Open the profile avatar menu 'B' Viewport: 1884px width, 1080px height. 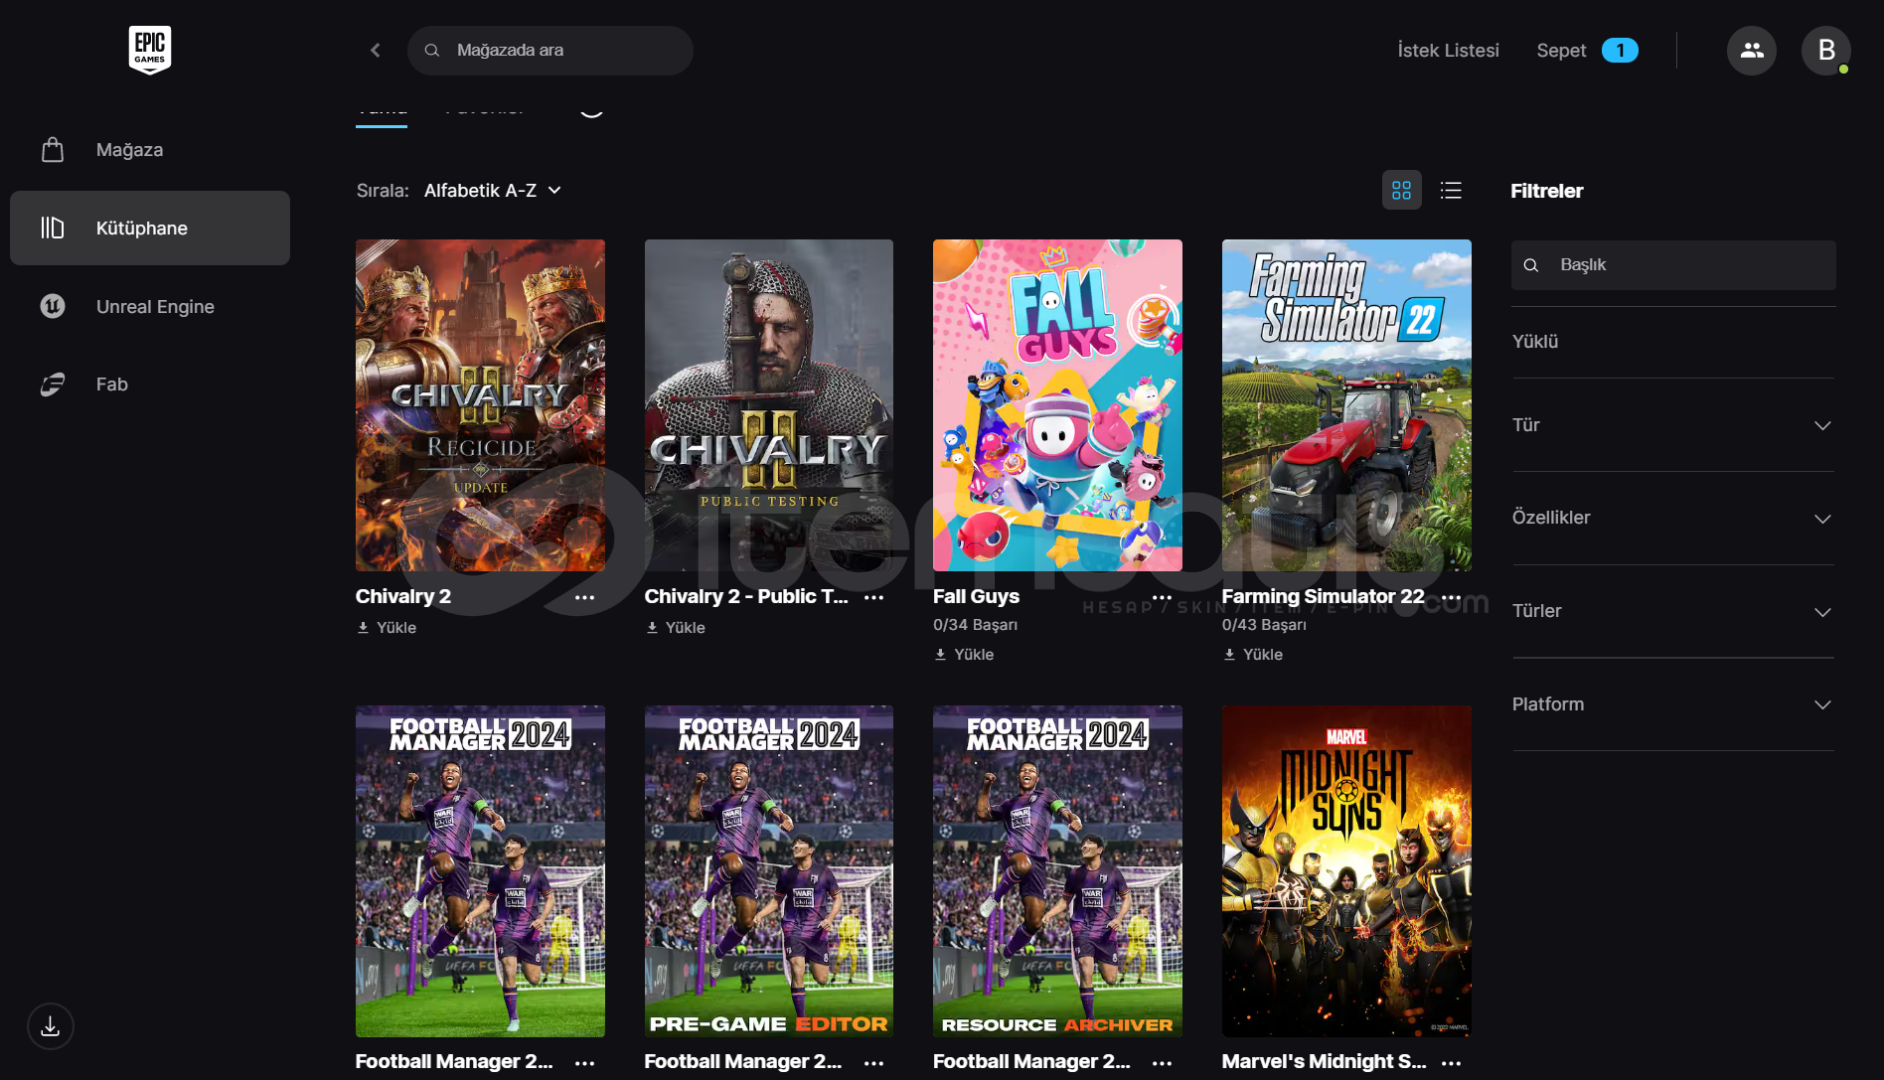pyautogui.click(x=1826, y=50)
